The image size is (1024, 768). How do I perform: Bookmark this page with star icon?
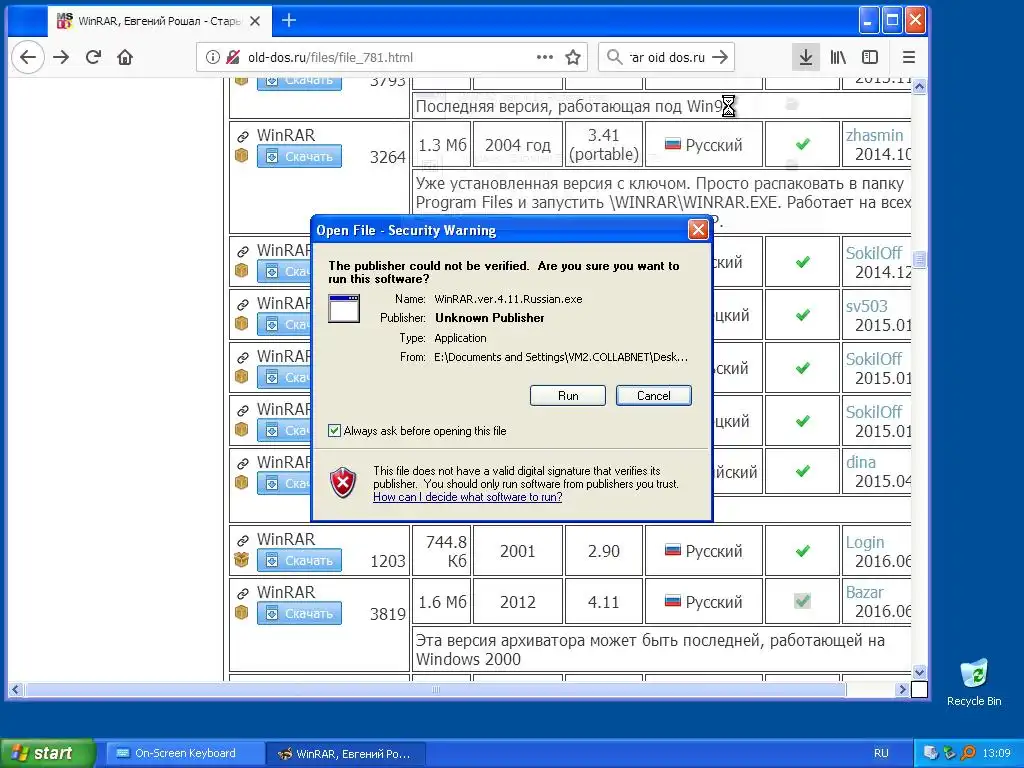click(573, 57)
